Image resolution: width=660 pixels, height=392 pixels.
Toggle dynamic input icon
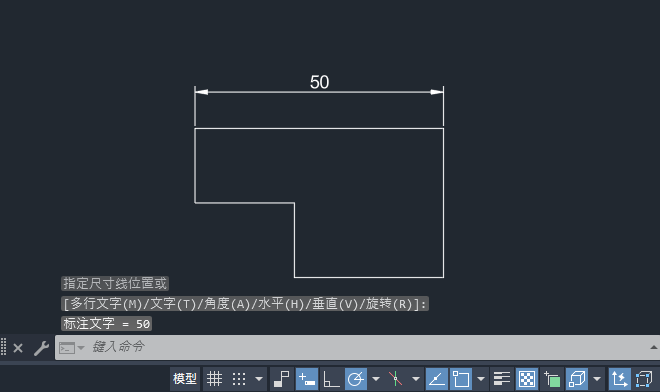(307, 379)
